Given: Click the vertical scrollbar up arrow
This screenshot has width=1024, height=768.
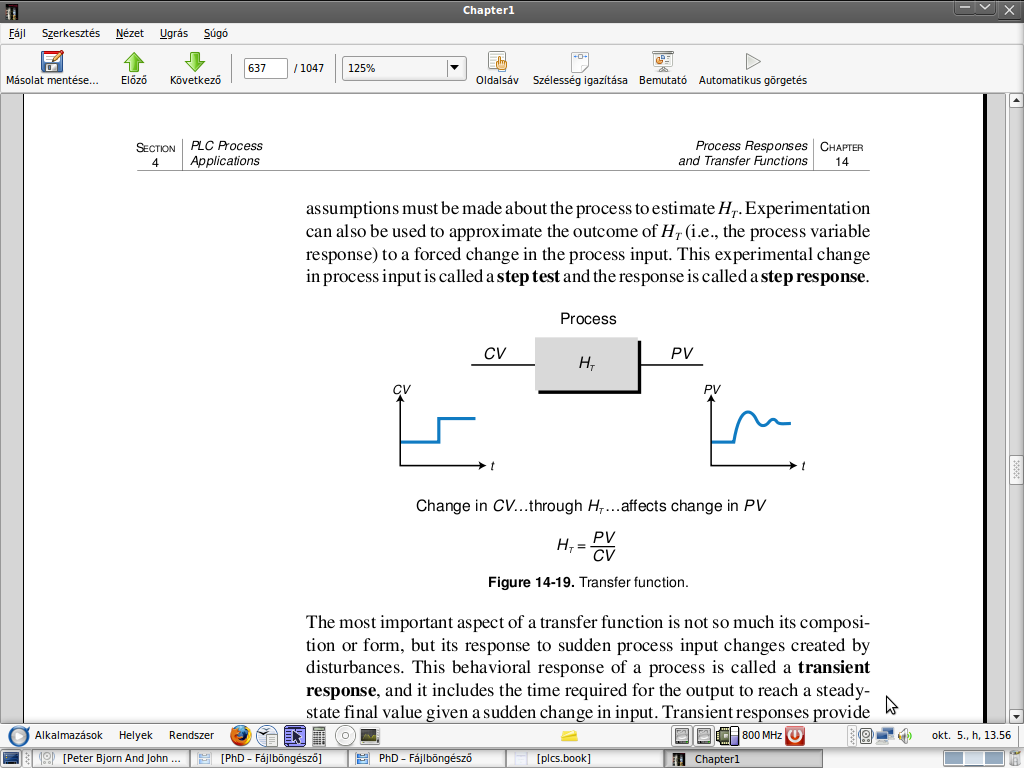Looking at the screenshot, I should click(1016, 101).
